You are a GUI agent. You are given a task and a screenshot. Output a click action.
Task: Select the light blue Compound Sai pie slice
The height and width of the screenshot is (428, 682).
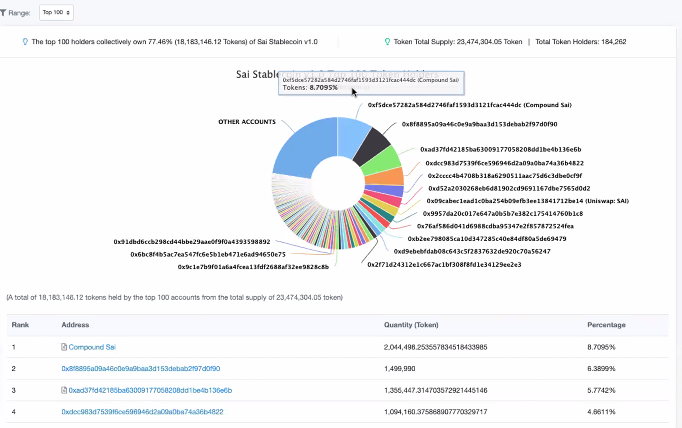[x=352, y=135]
